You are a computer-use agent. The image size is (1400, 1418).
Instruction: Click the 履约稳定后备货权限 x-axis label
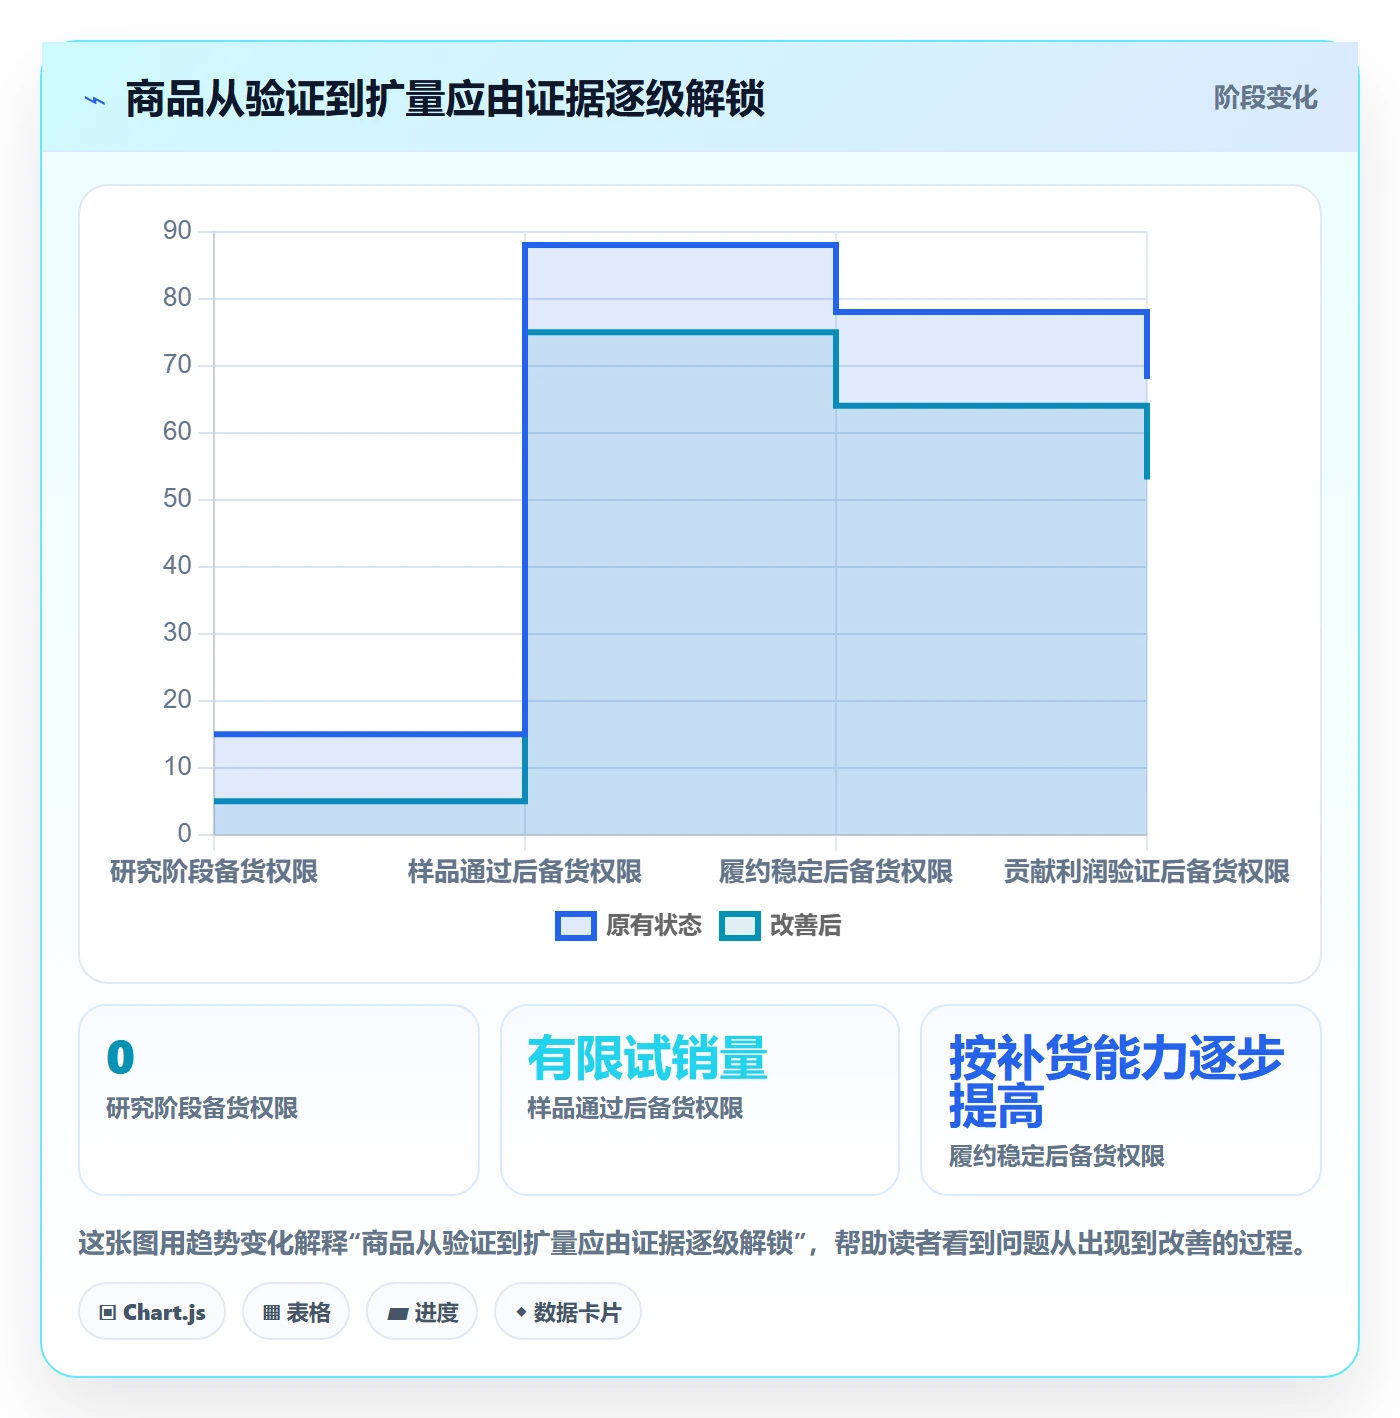point(836,872)
